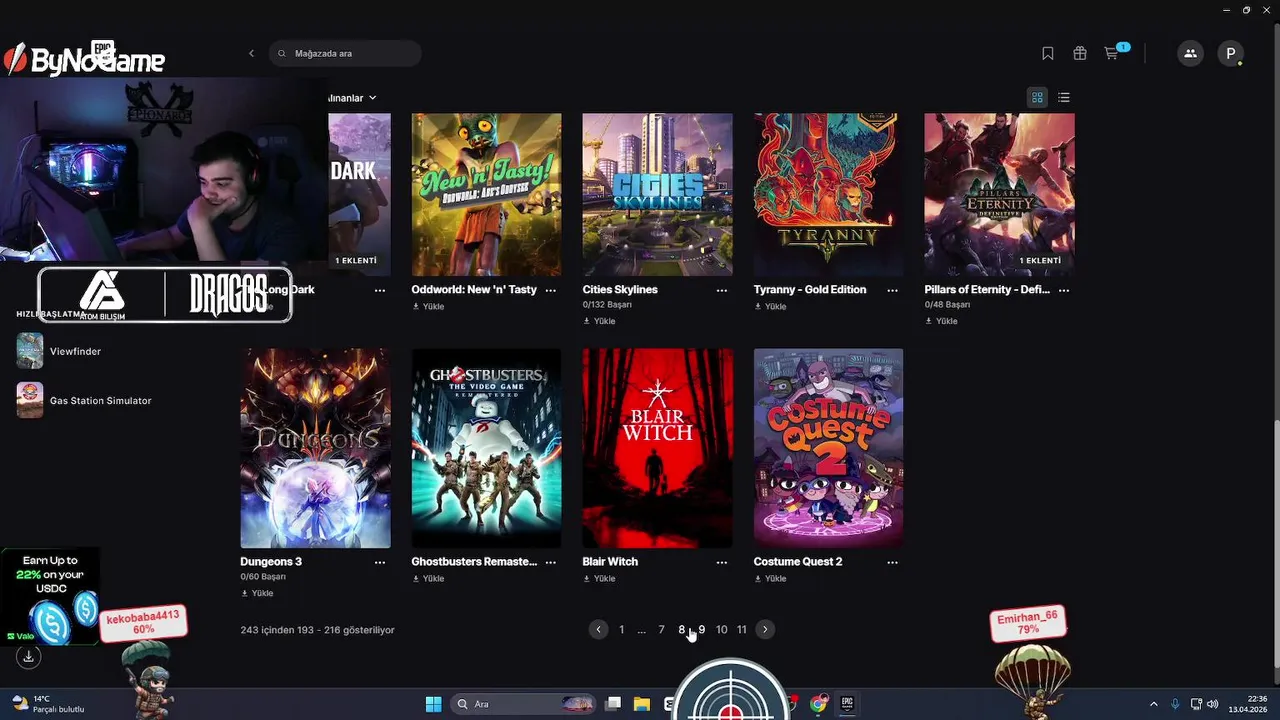Open the weather widget showing 14°C
The width and height of the screenshot is (1280, 720).
point(48,704)
